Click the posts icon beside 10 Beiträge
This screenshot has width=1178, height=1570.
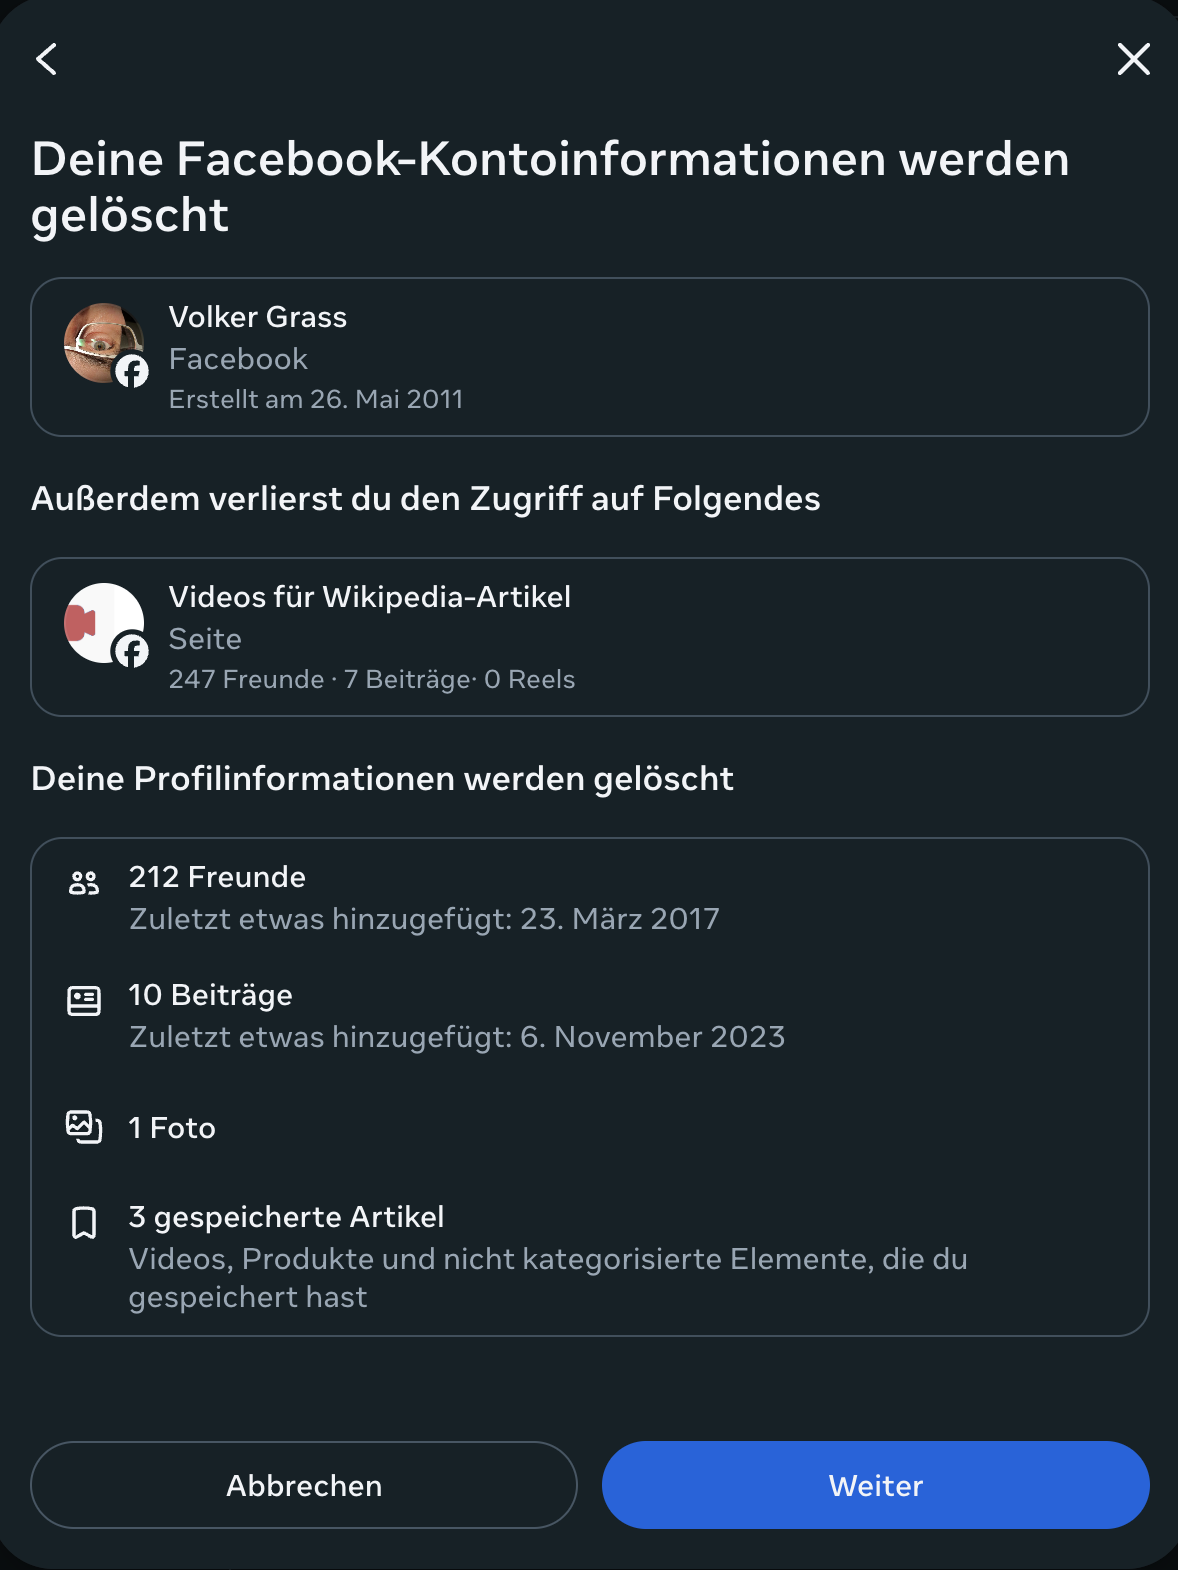[x=84, y=1000]
